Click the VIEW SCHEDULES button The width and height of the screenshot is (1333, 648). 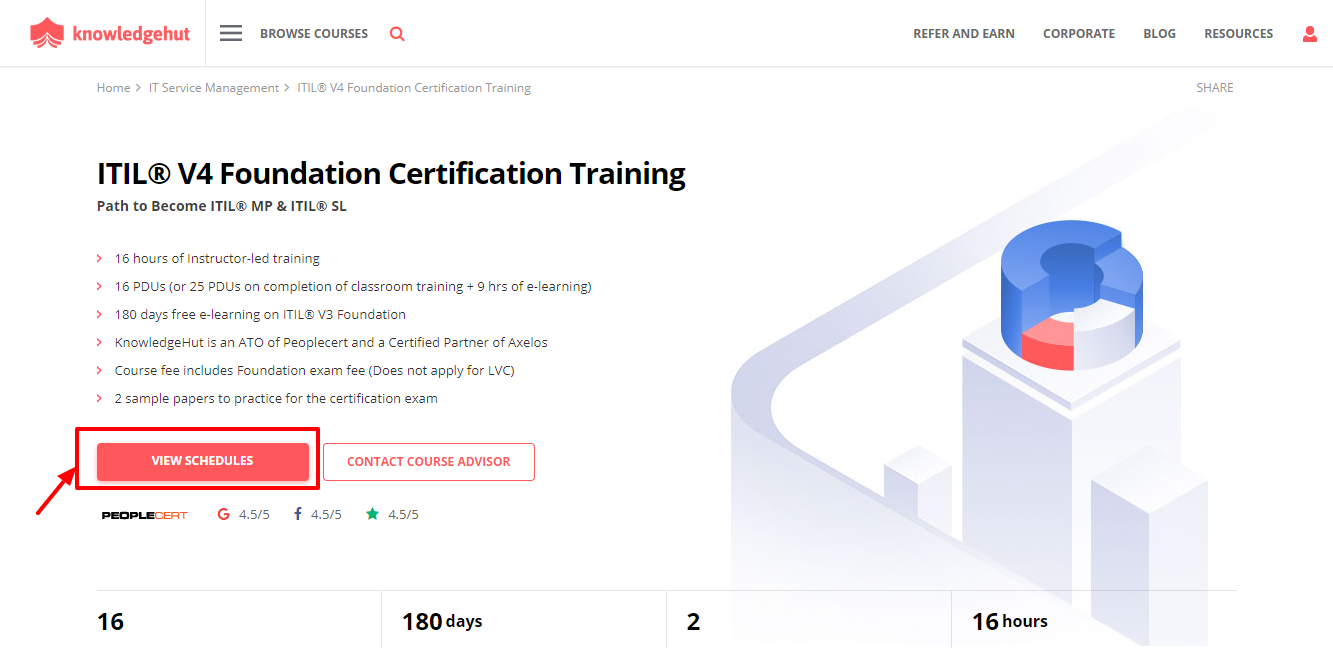click(x=203, y=461)
